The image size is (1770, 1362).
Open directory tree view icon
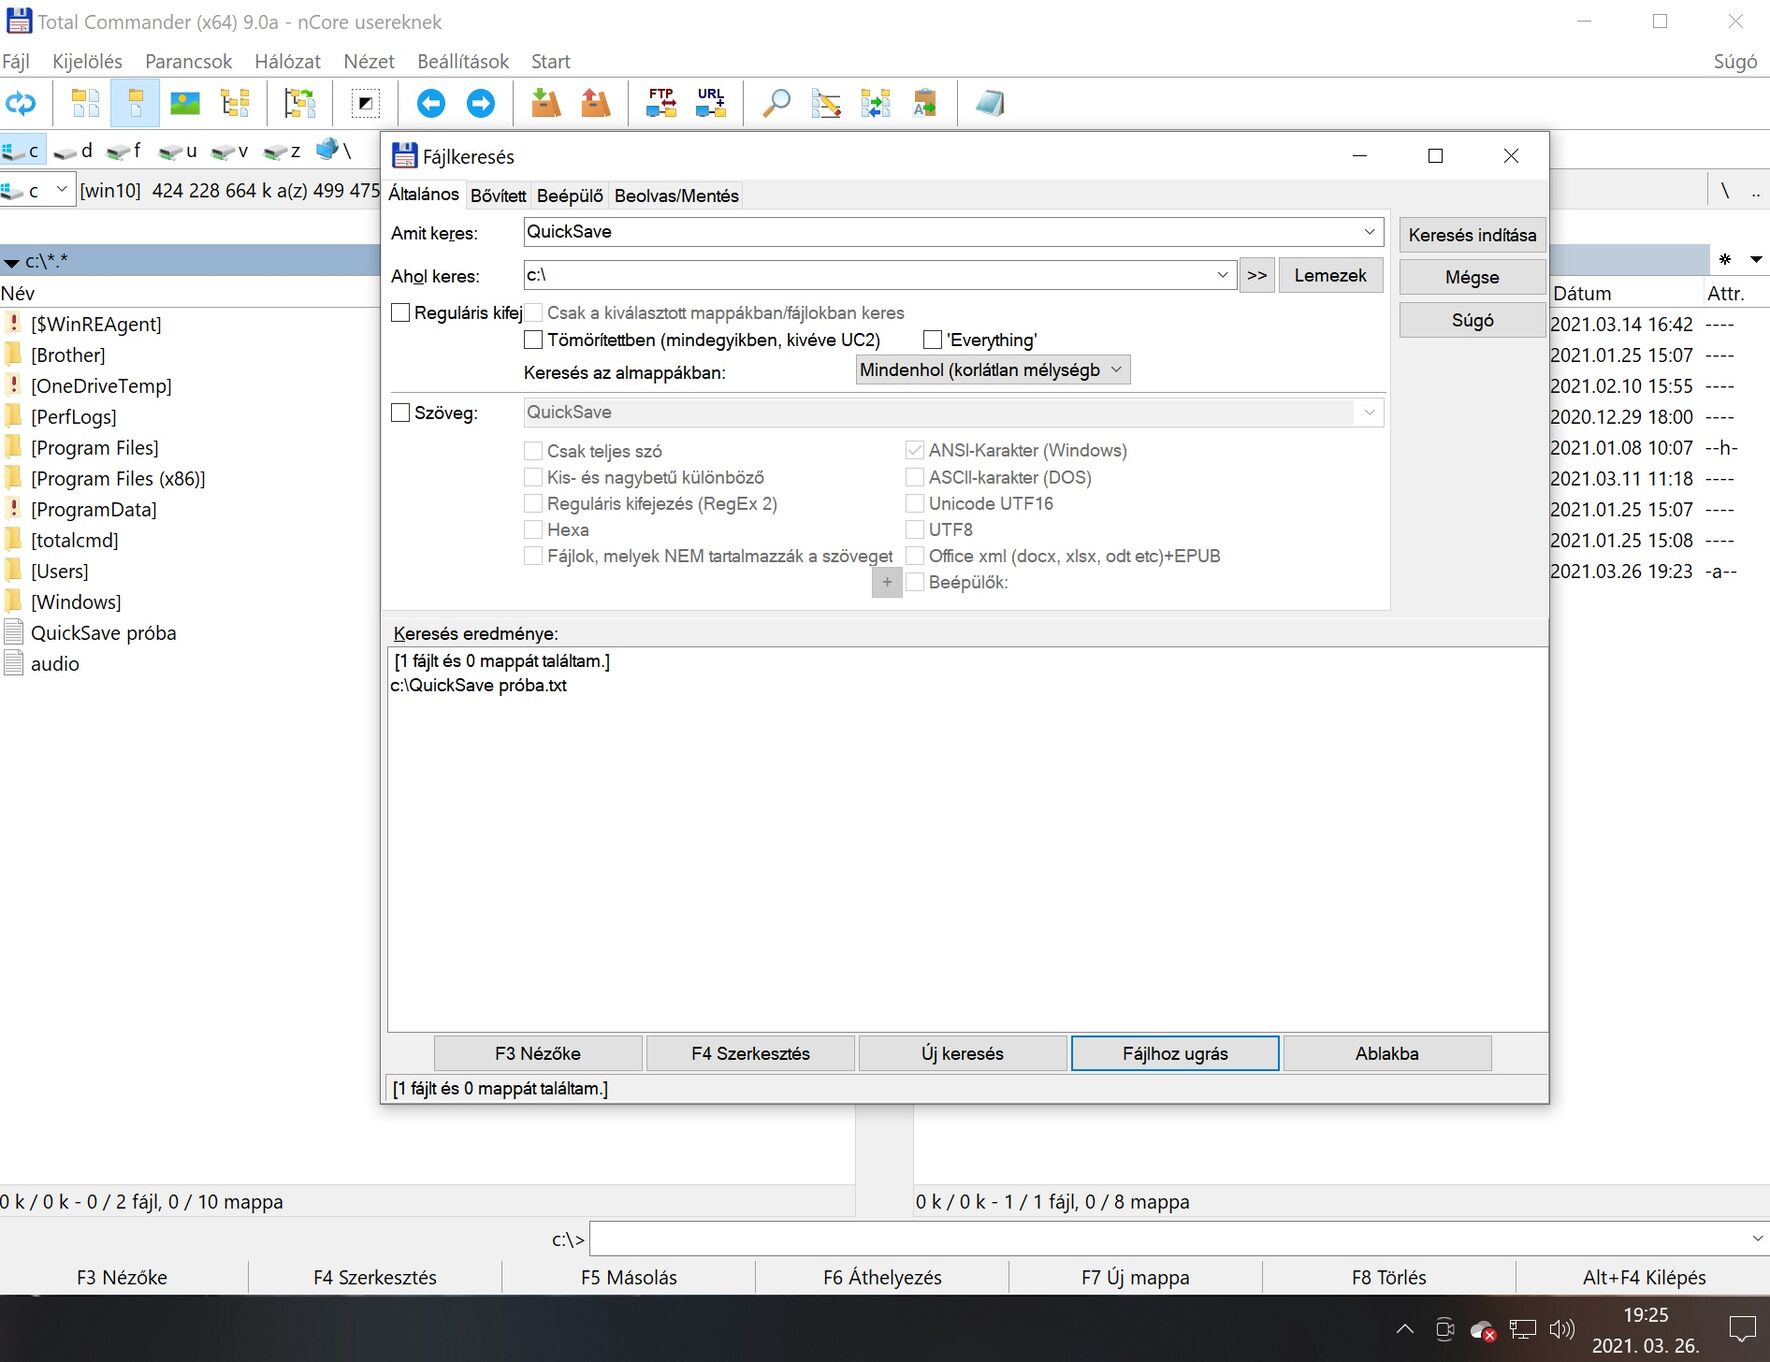[235, 103]
